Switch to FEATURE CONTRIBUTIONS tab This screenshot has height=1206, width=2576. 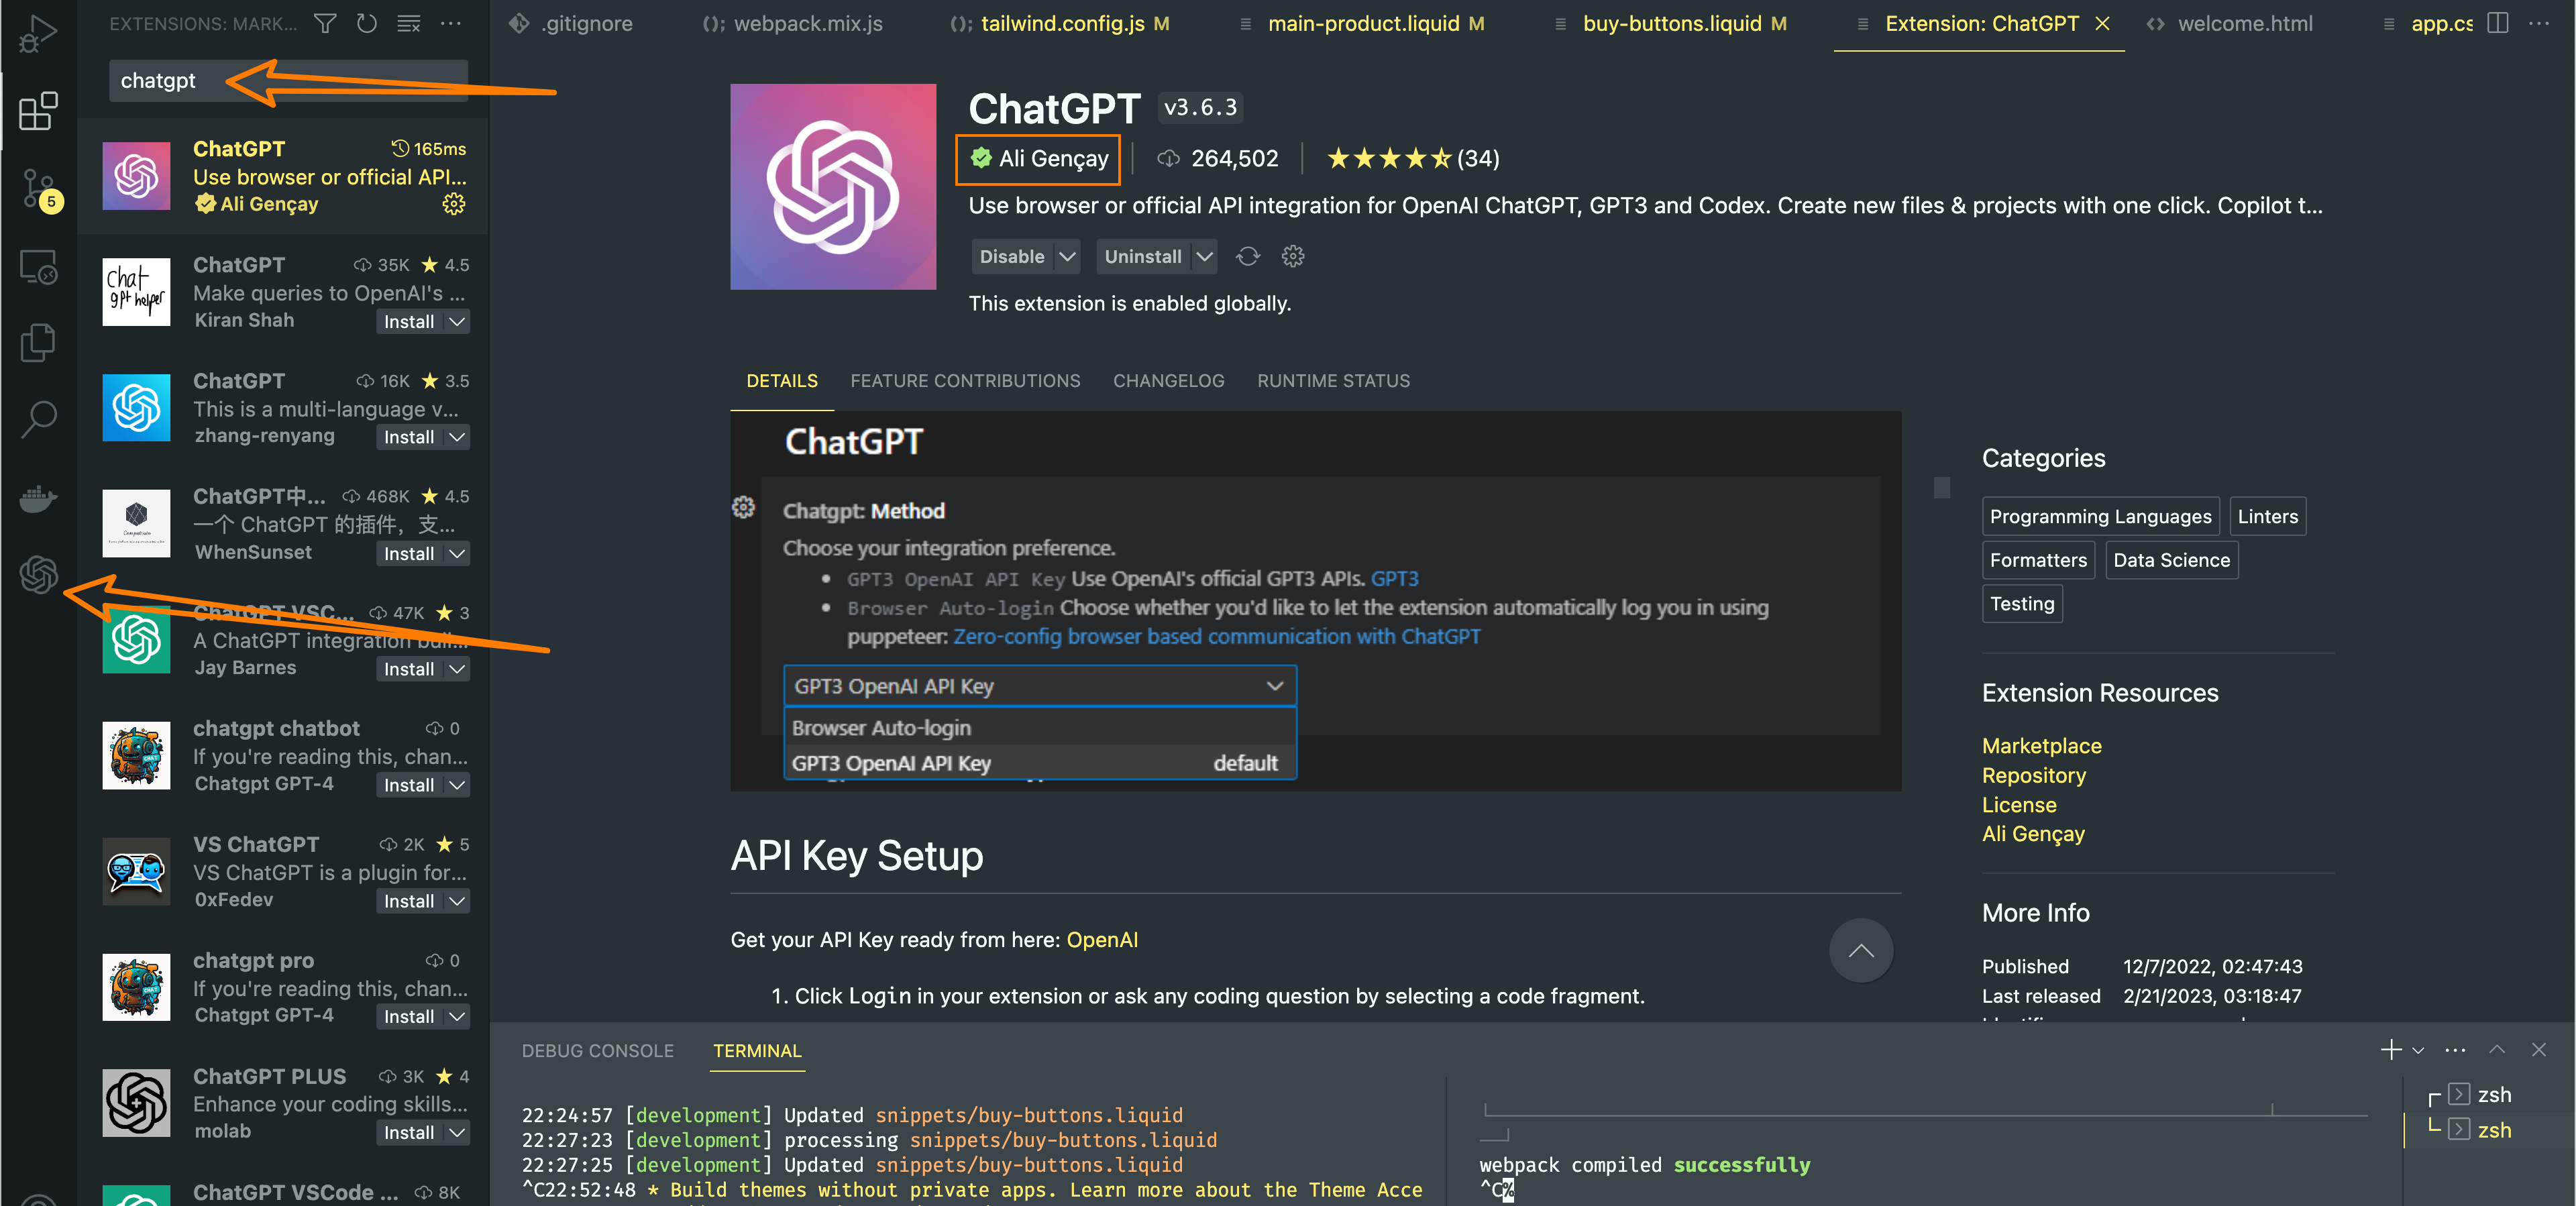pyautogui.click(x=965, y=381)
